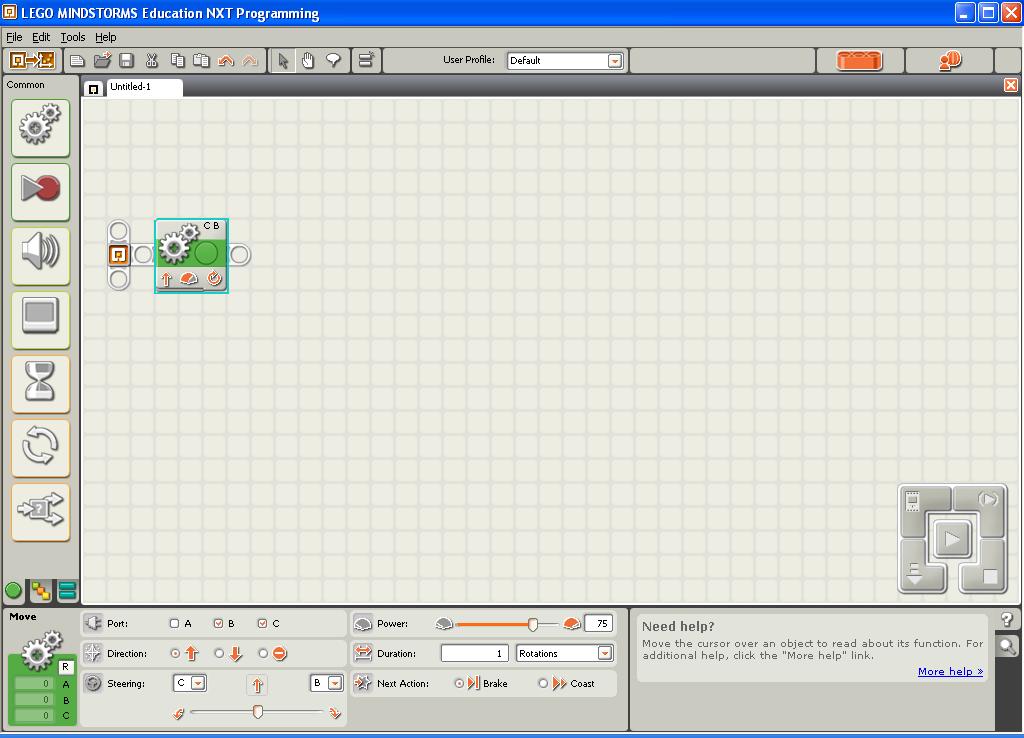Select the Comment tool
The width and height of the screenshot is (1024, 738).
tap(333, 61)
